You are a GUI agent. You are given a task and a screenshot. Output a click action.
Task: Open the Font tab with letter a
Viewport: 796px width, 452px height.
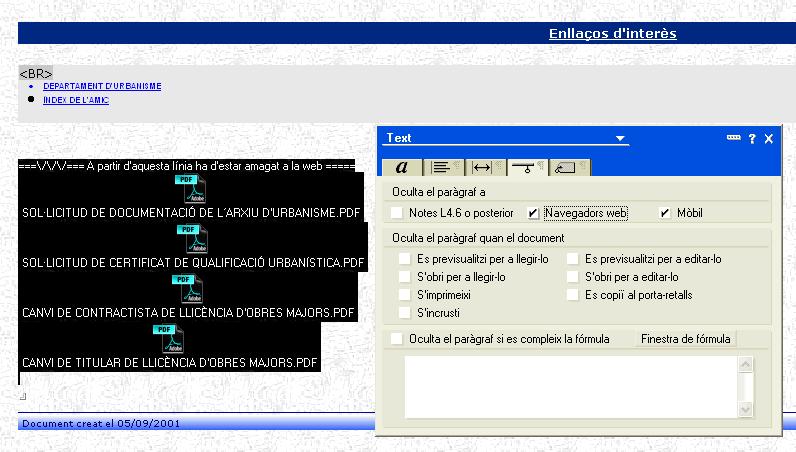coord(402,167)
